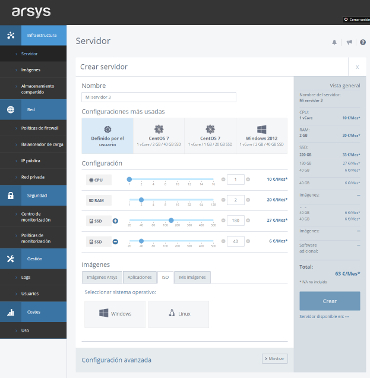Click the globe icon next to Red
This screenshot has height=378, width=370.
(11, 110)
